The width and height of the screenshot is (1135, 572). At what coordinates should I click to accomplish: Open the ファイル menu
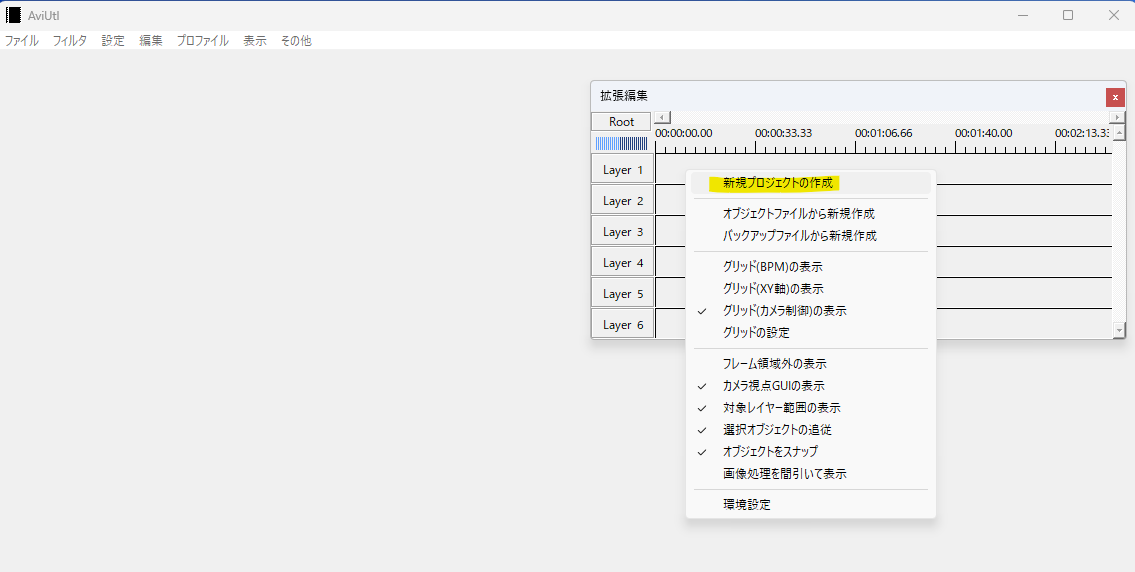22,41
